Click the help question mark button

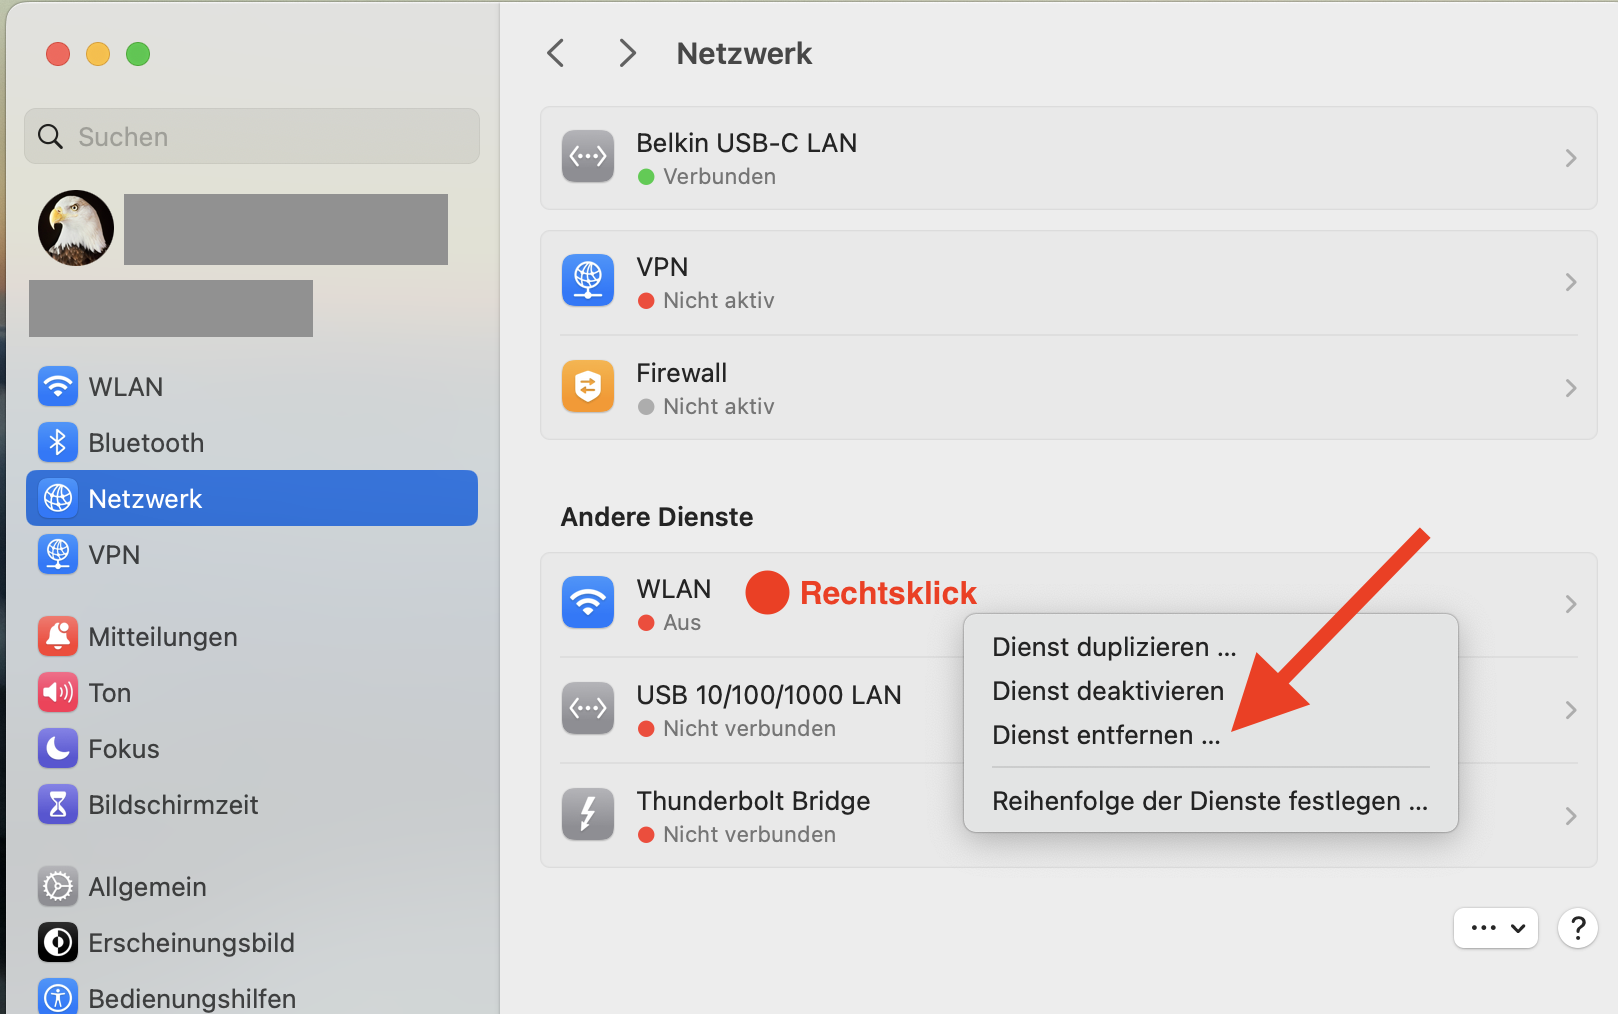(x=1577, y=928)
